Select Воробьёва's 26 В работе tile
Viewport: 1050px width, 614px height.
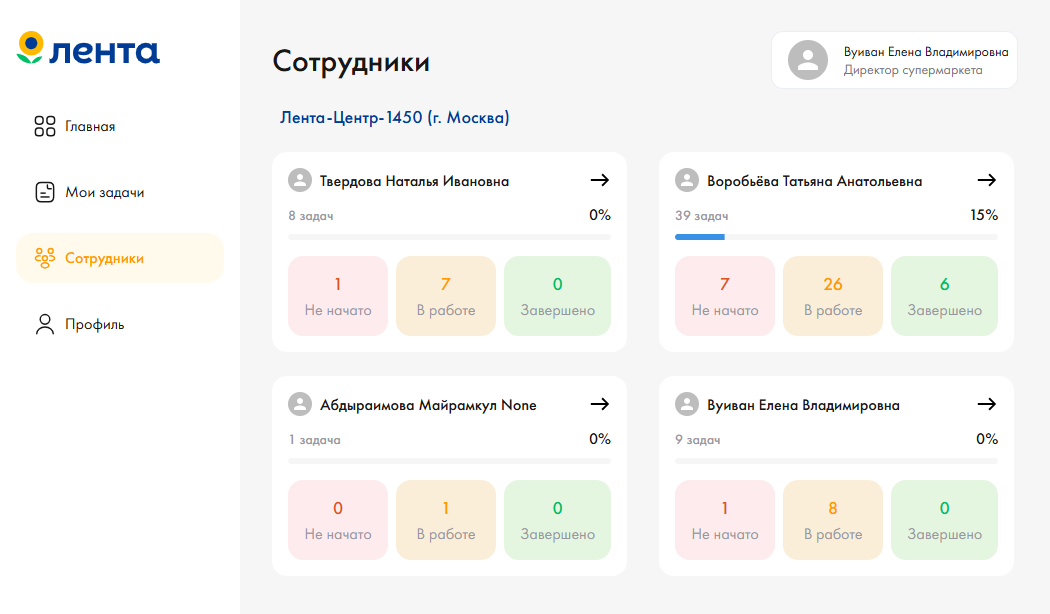tap(833, 296)
